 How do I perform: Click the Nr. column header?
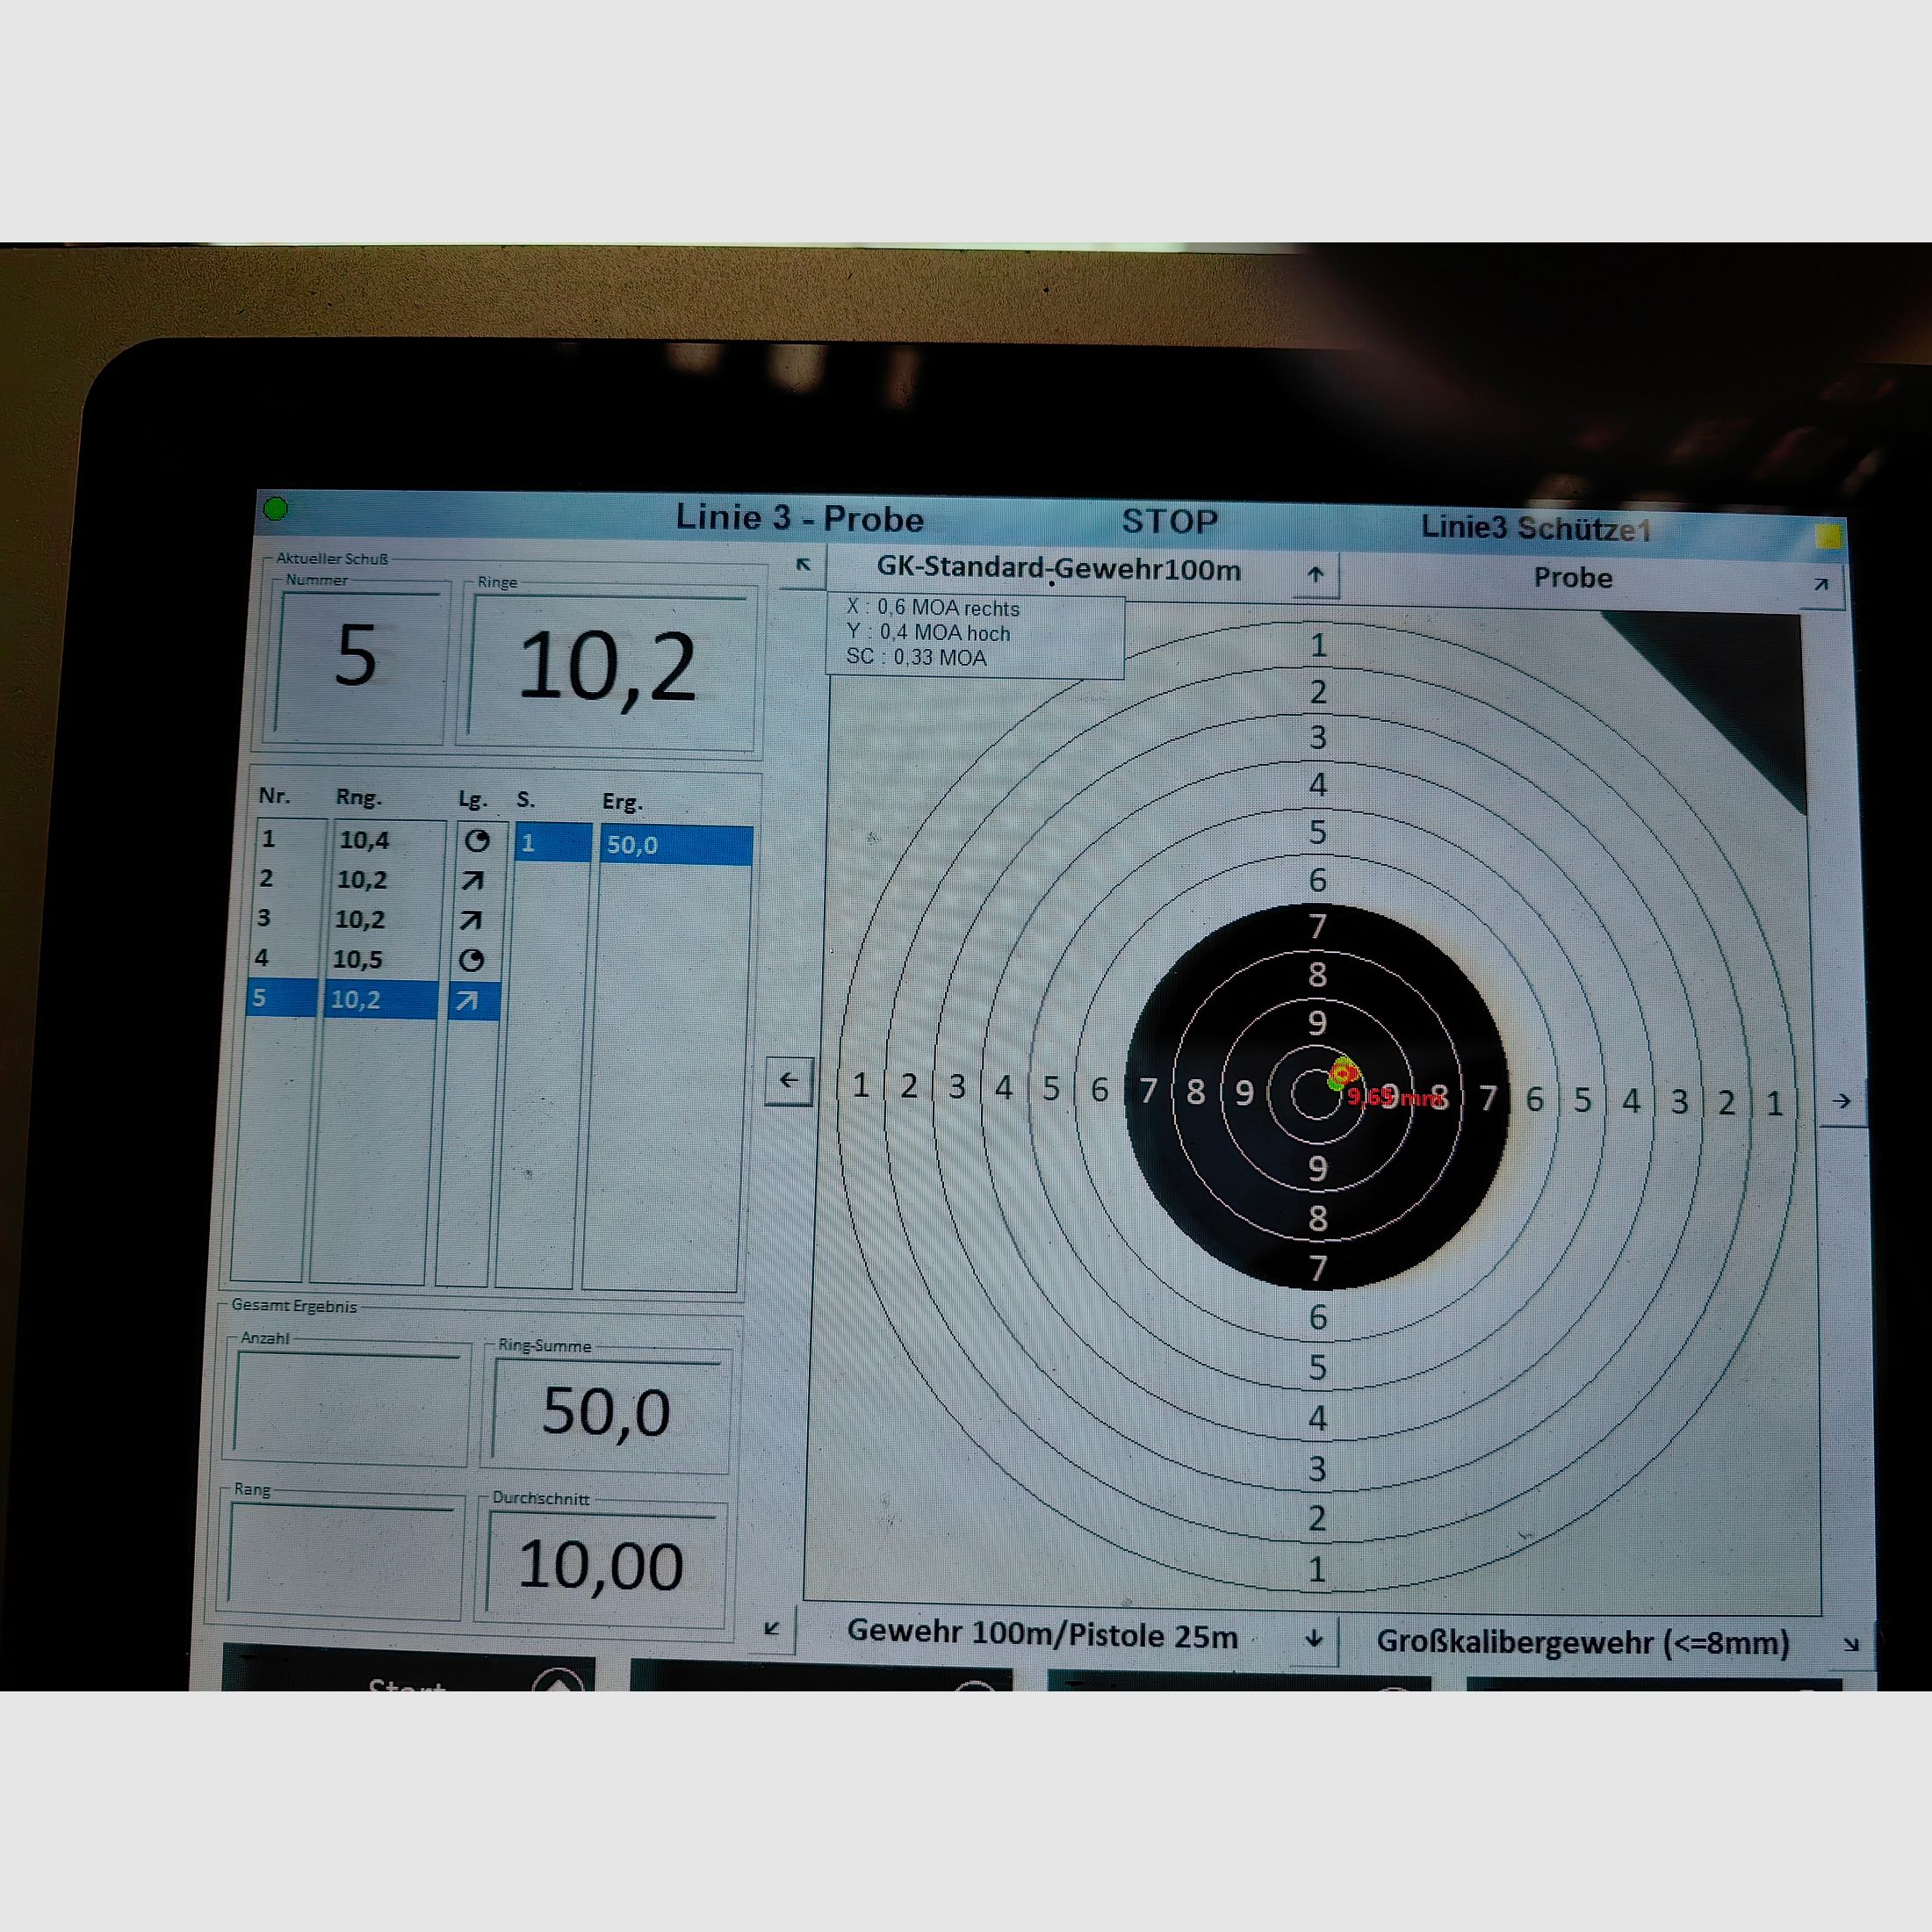coord(274,796)
